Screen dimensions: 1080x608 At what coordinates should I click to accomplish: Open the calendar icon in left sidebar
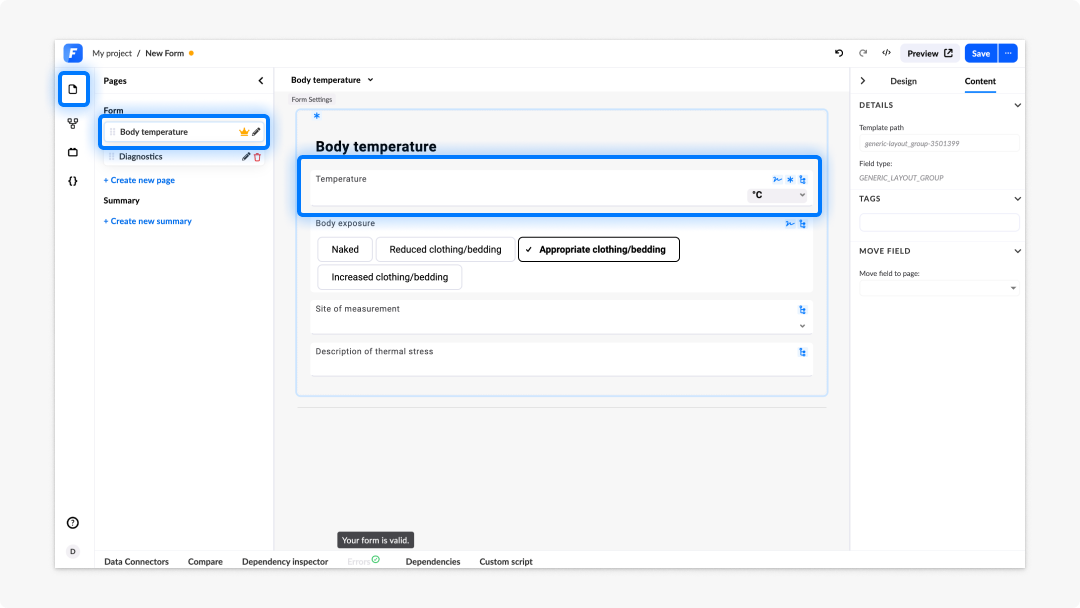[73, 152]
